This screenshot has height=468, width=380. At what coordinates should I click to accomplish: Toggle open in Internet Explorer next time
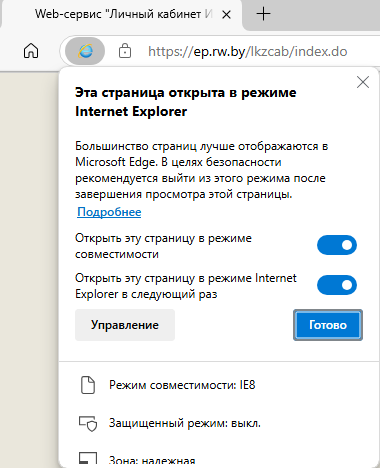[x=337, y=285]
